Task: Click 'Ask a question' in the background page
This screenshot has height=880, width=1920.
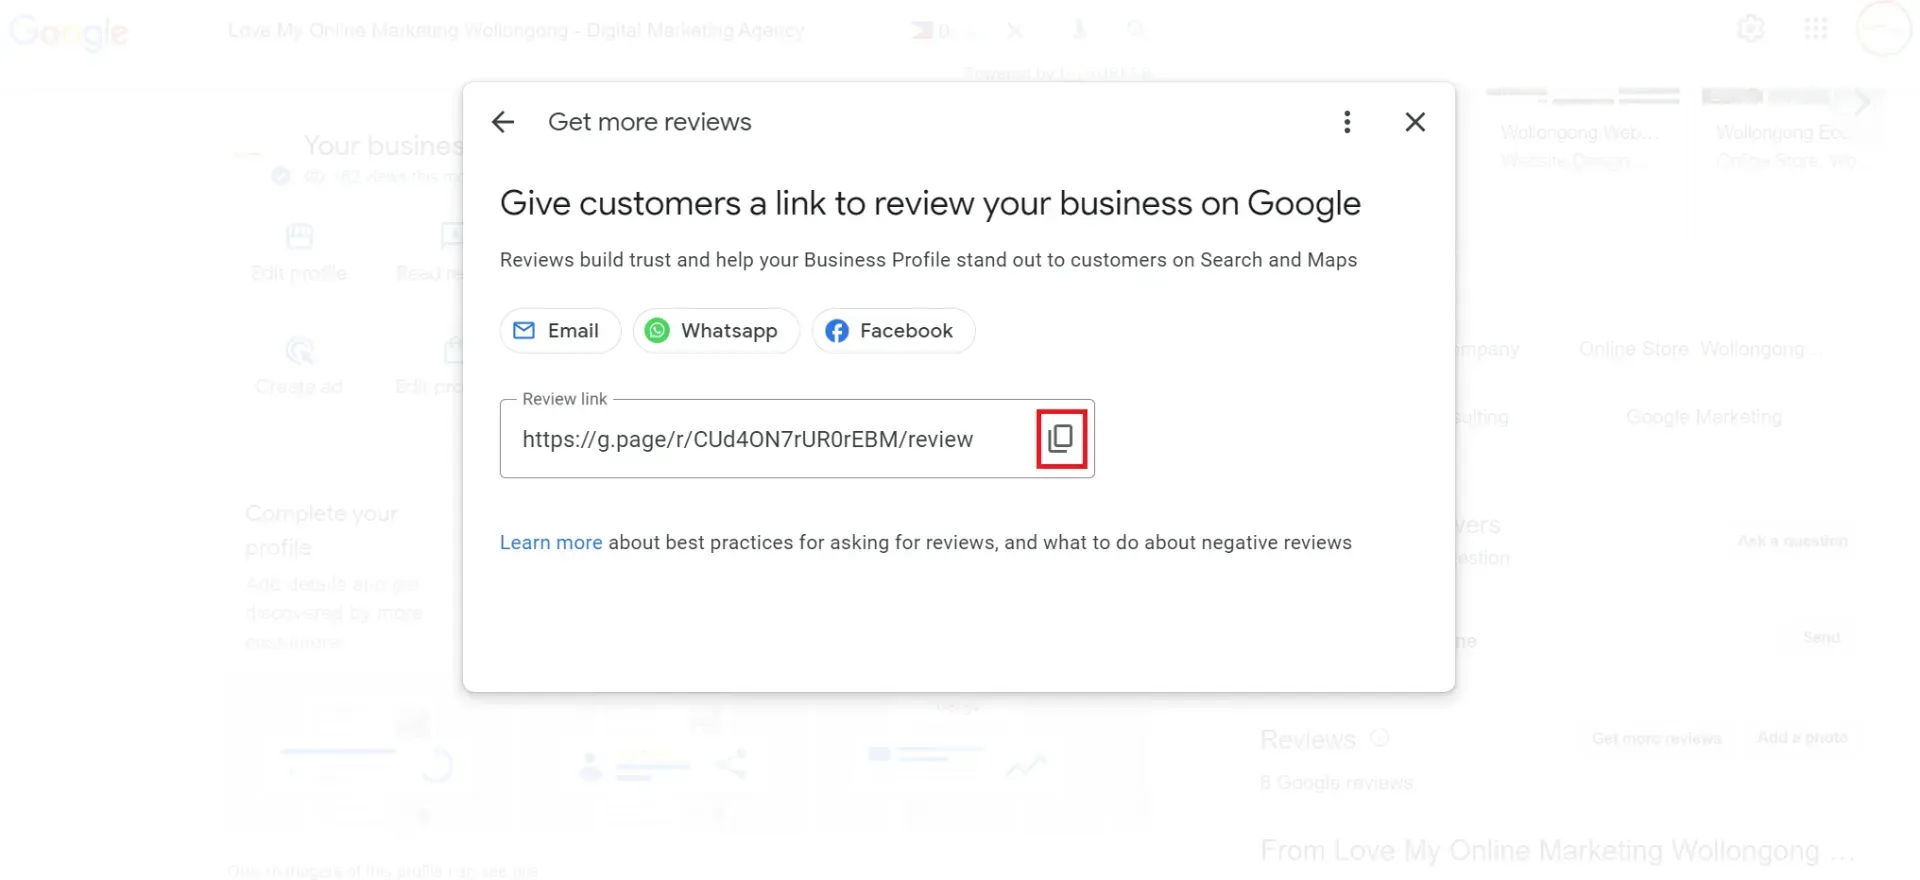Action: (x=1792, y=541)
